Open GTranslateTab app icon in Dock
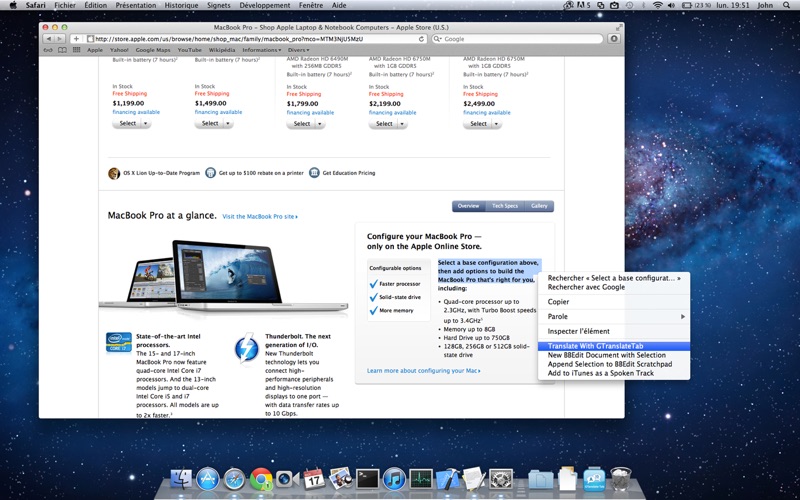 pyautogui.click(x=594, y=479)
